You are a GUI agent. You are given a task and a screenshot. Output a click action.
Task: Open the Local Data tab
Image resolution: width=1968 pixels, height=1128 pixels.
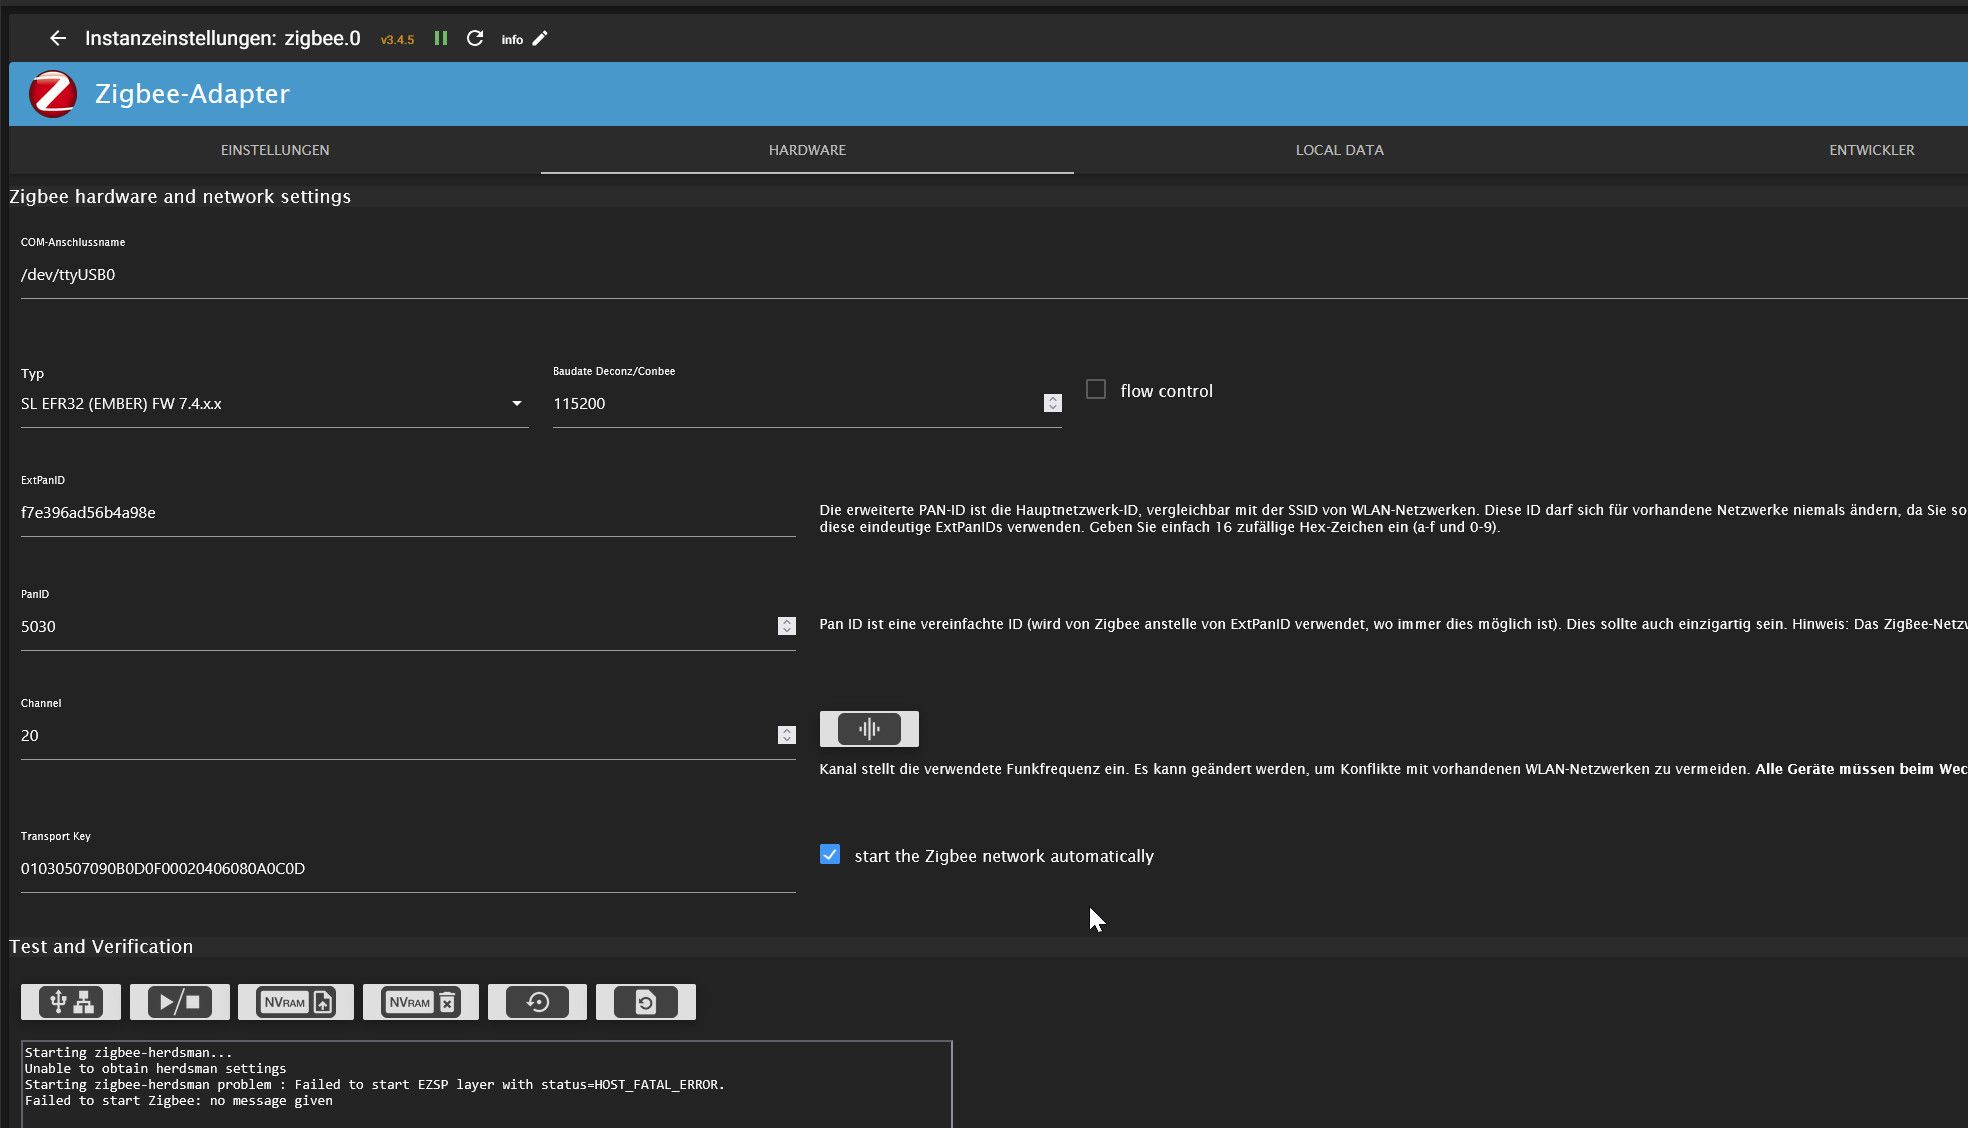[1340, 150]
